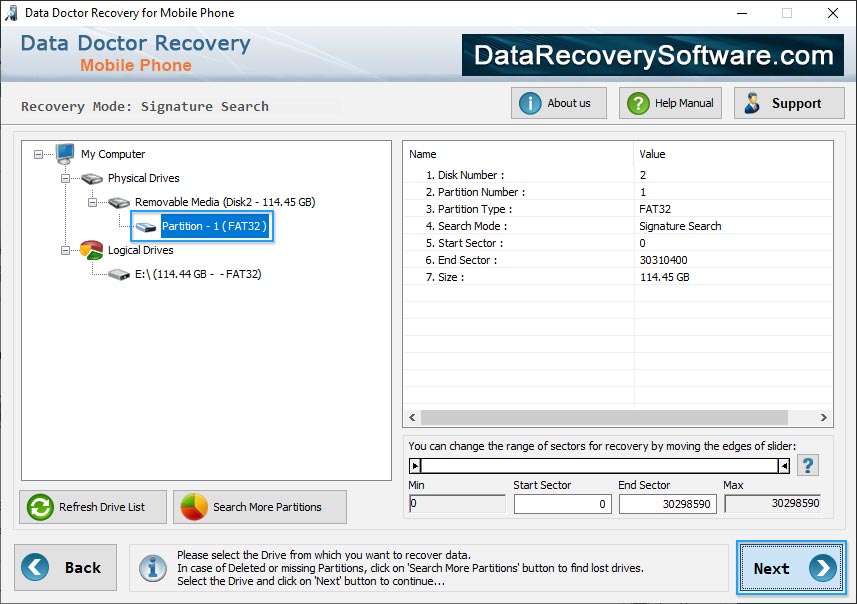Click the Logical Drives colored disk icon

pyautogui.click(x=90, y=250)
